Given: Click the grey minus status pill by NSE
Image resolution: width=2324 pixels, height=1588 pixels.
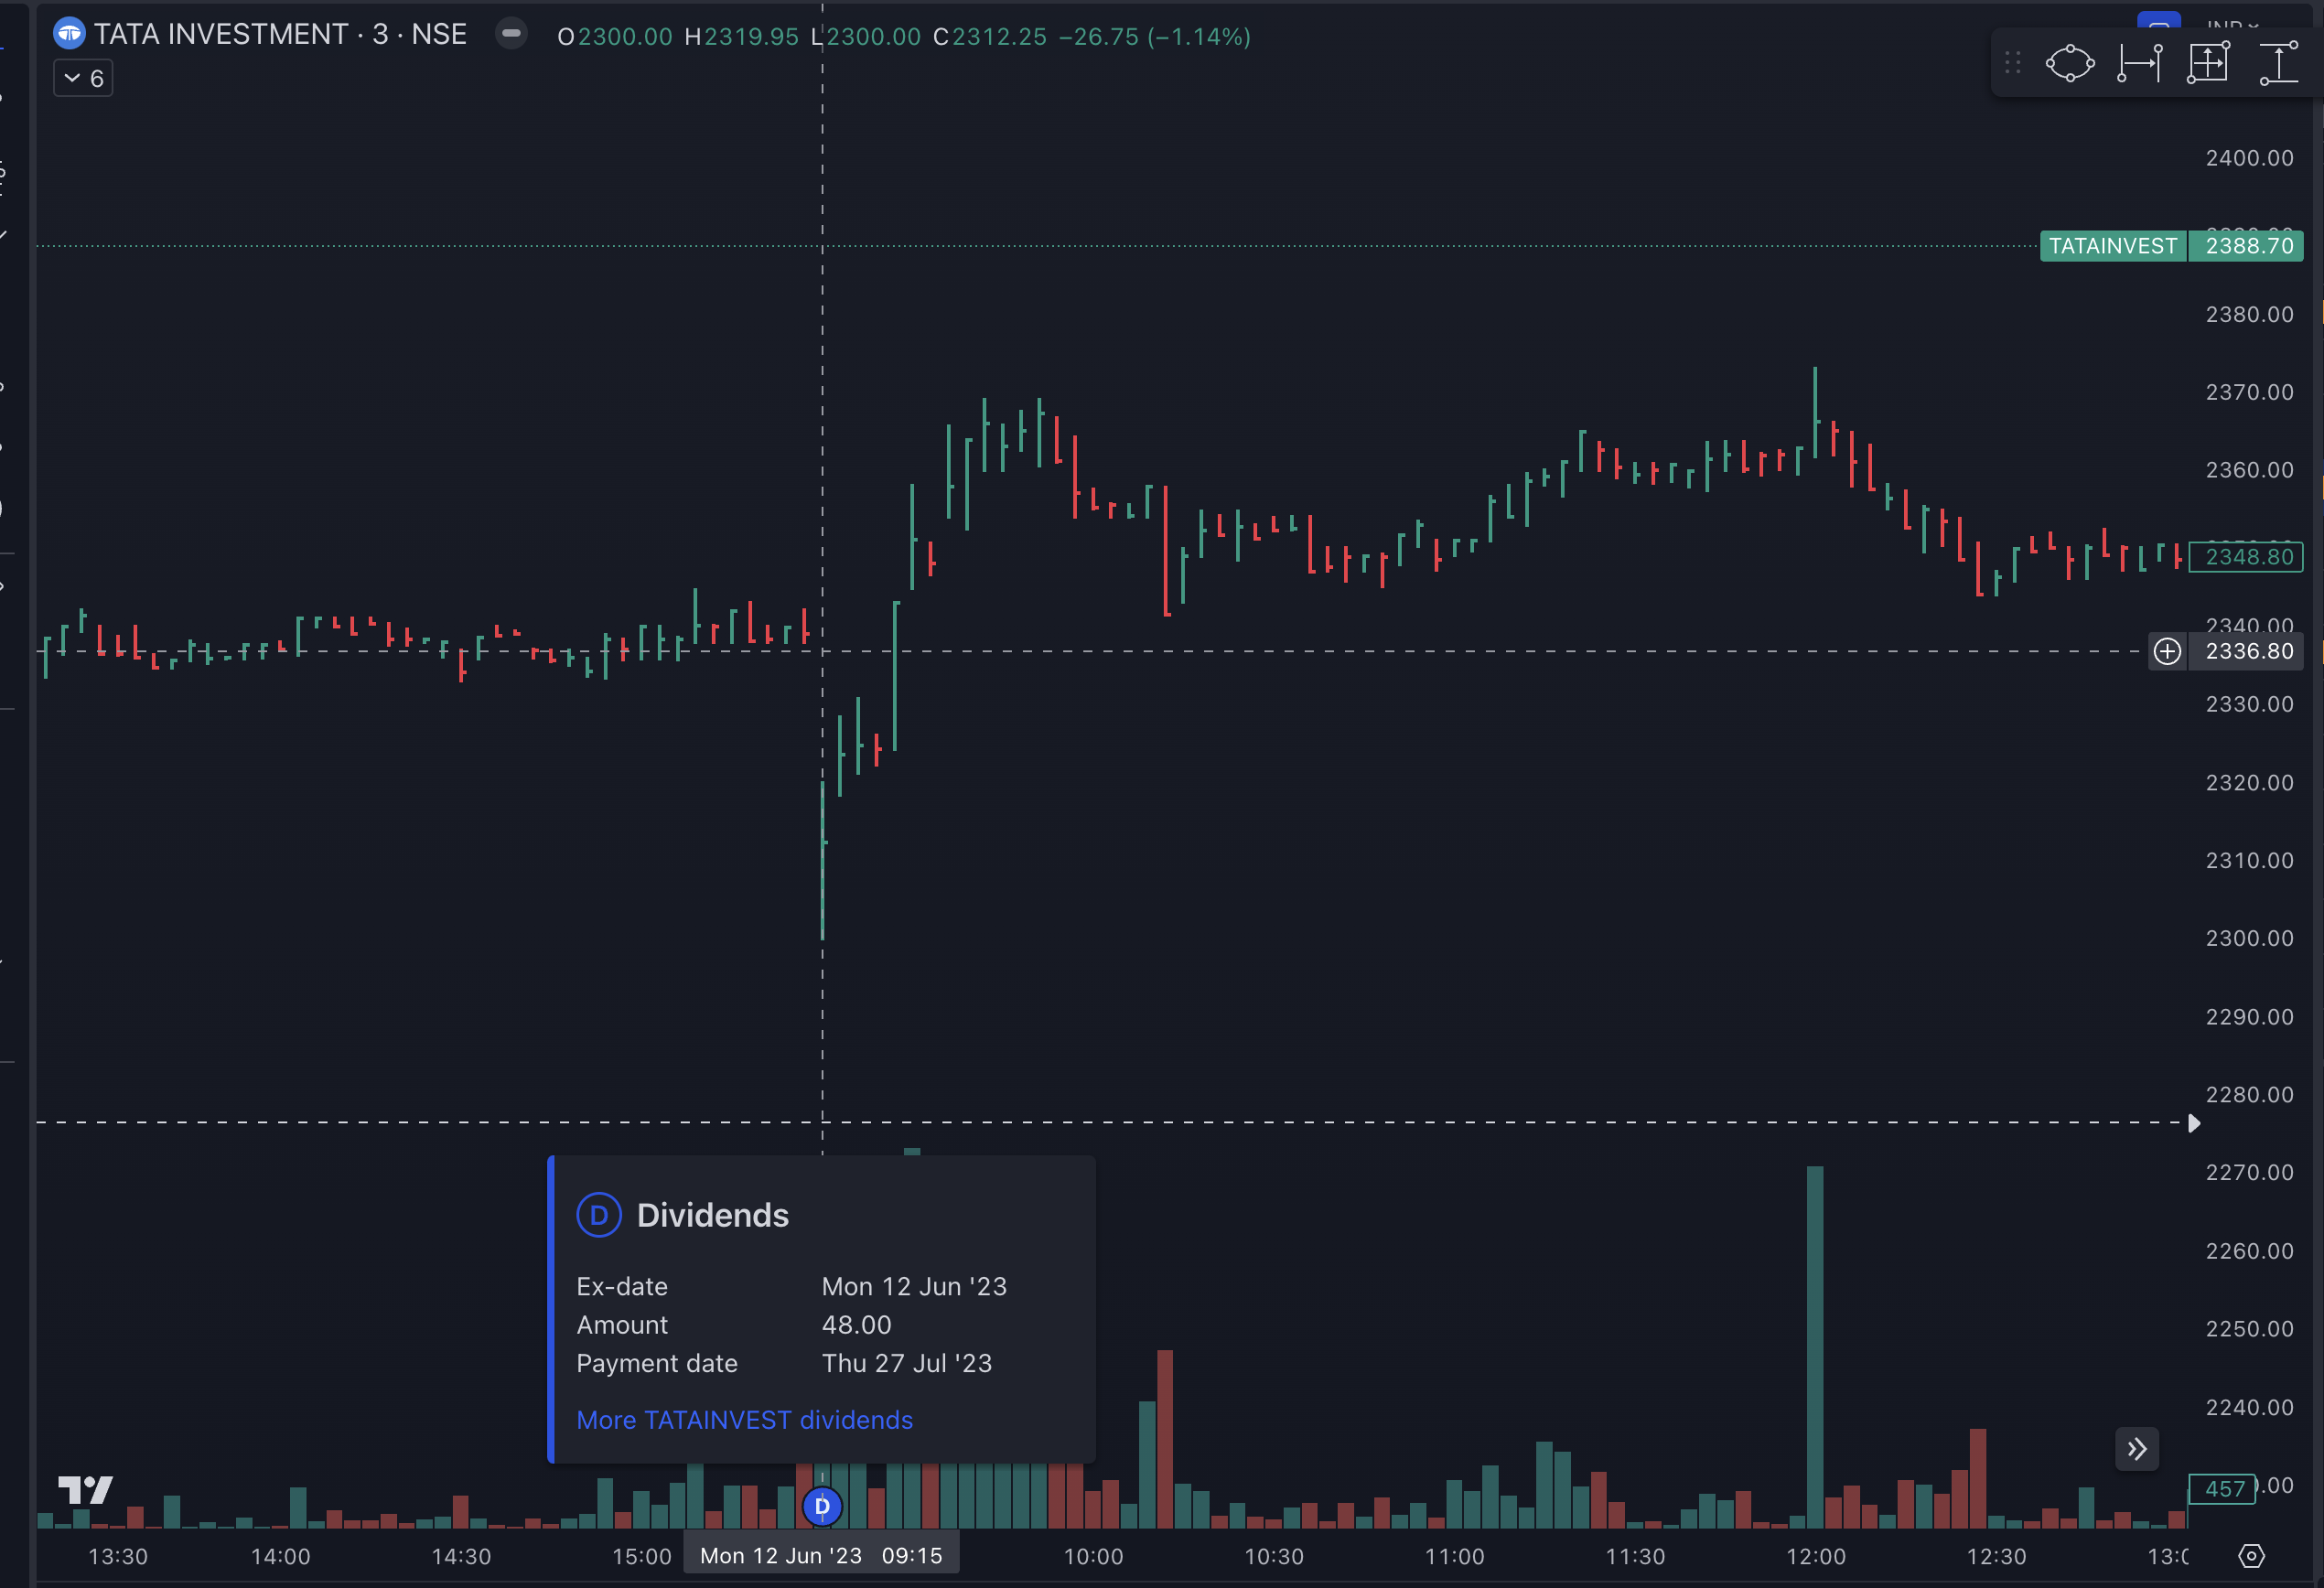Looking at the screenshot, I should (511, 33).
